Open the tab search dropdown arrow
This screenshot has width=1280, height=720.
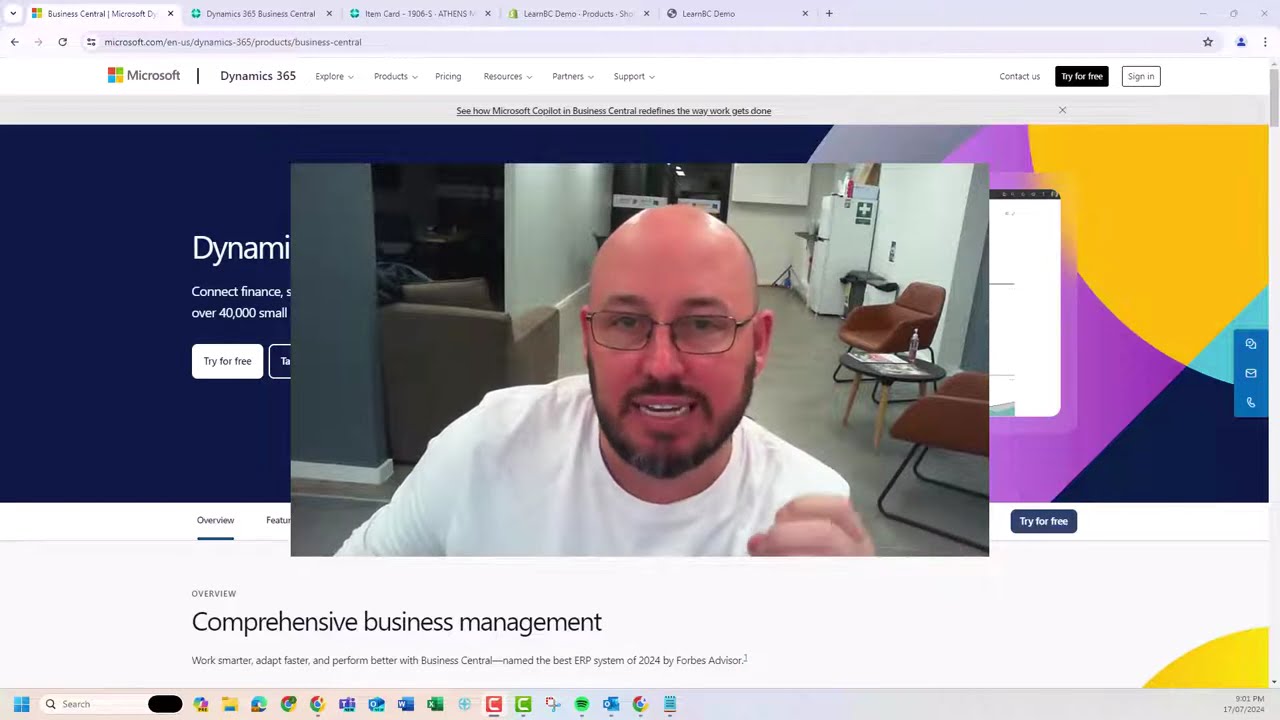(13, 14)
